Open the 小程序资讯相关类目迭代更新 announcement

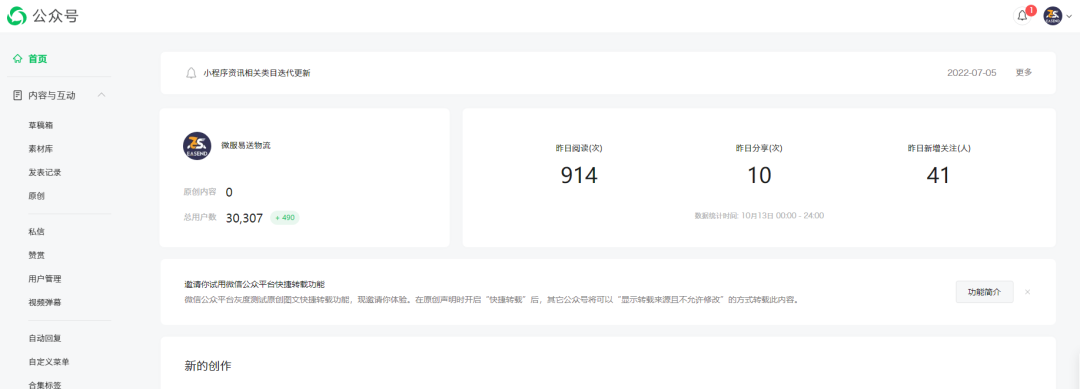[257, 73]
